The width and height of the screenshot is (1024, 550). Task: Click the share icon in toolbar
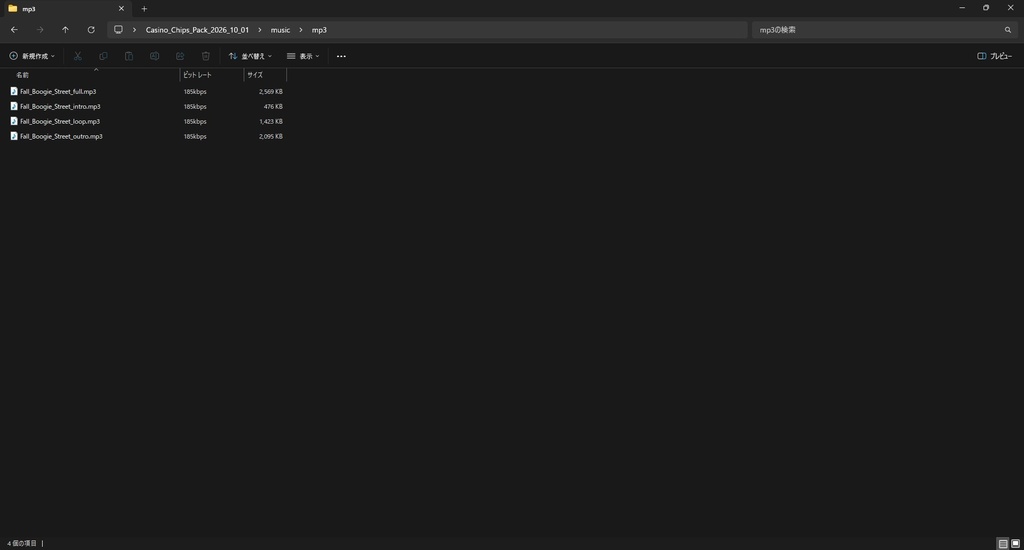180,56
